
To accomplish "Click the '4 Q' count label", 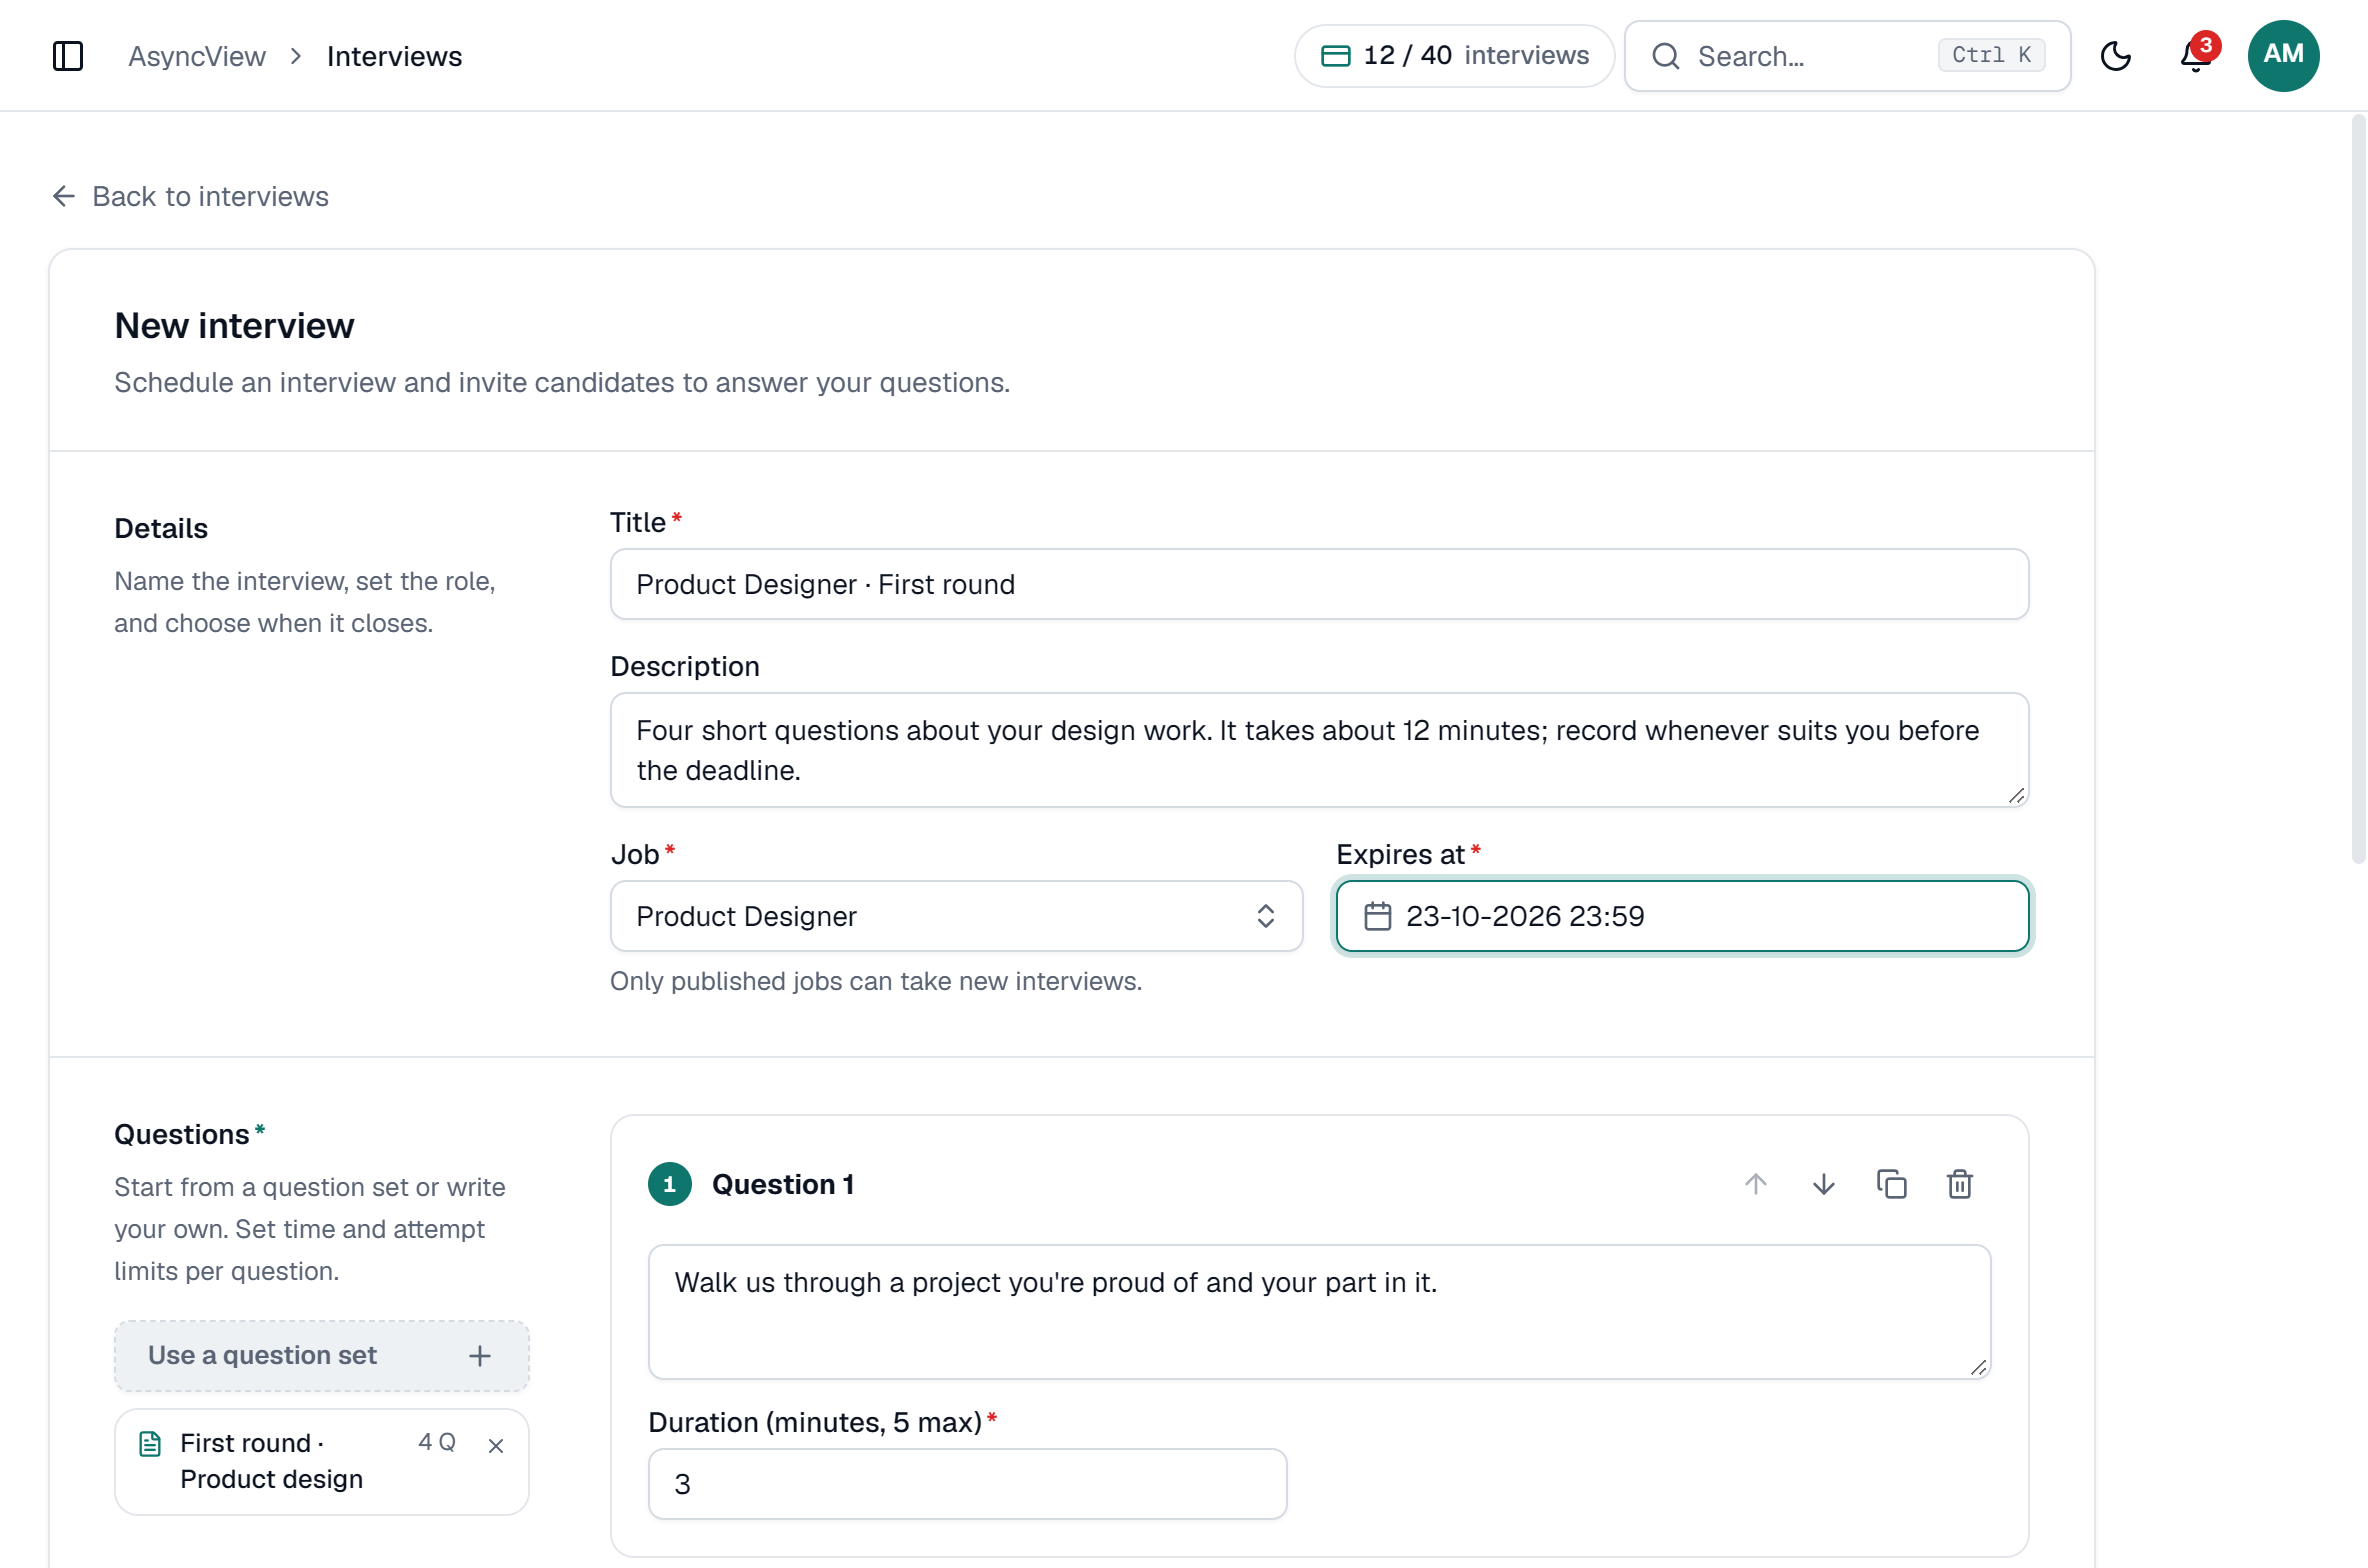I will click(x=437, y=1442).
